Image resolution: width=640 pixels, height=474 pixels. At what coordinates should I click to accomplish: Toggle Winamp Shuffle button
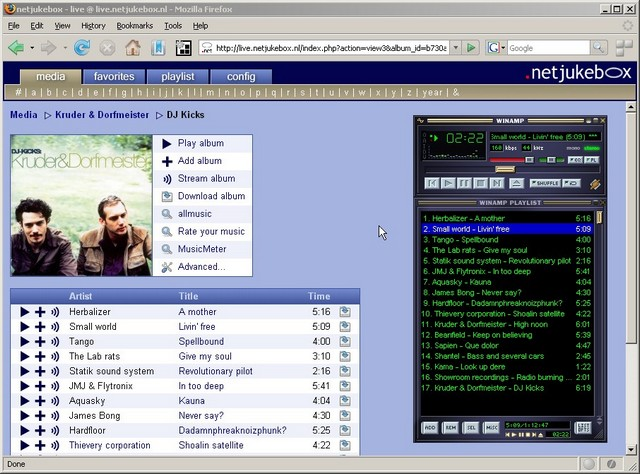(545, 183)
